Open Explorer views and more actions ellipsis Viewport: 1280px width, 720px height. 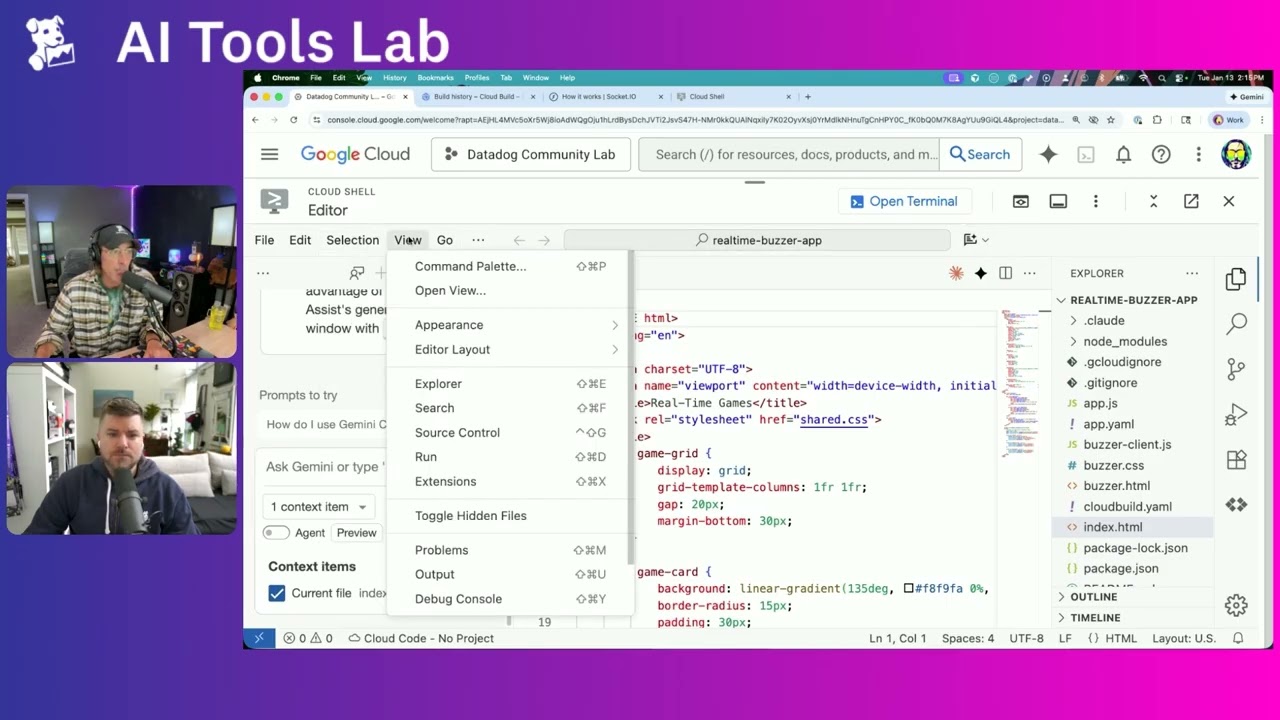[1192, 273]
